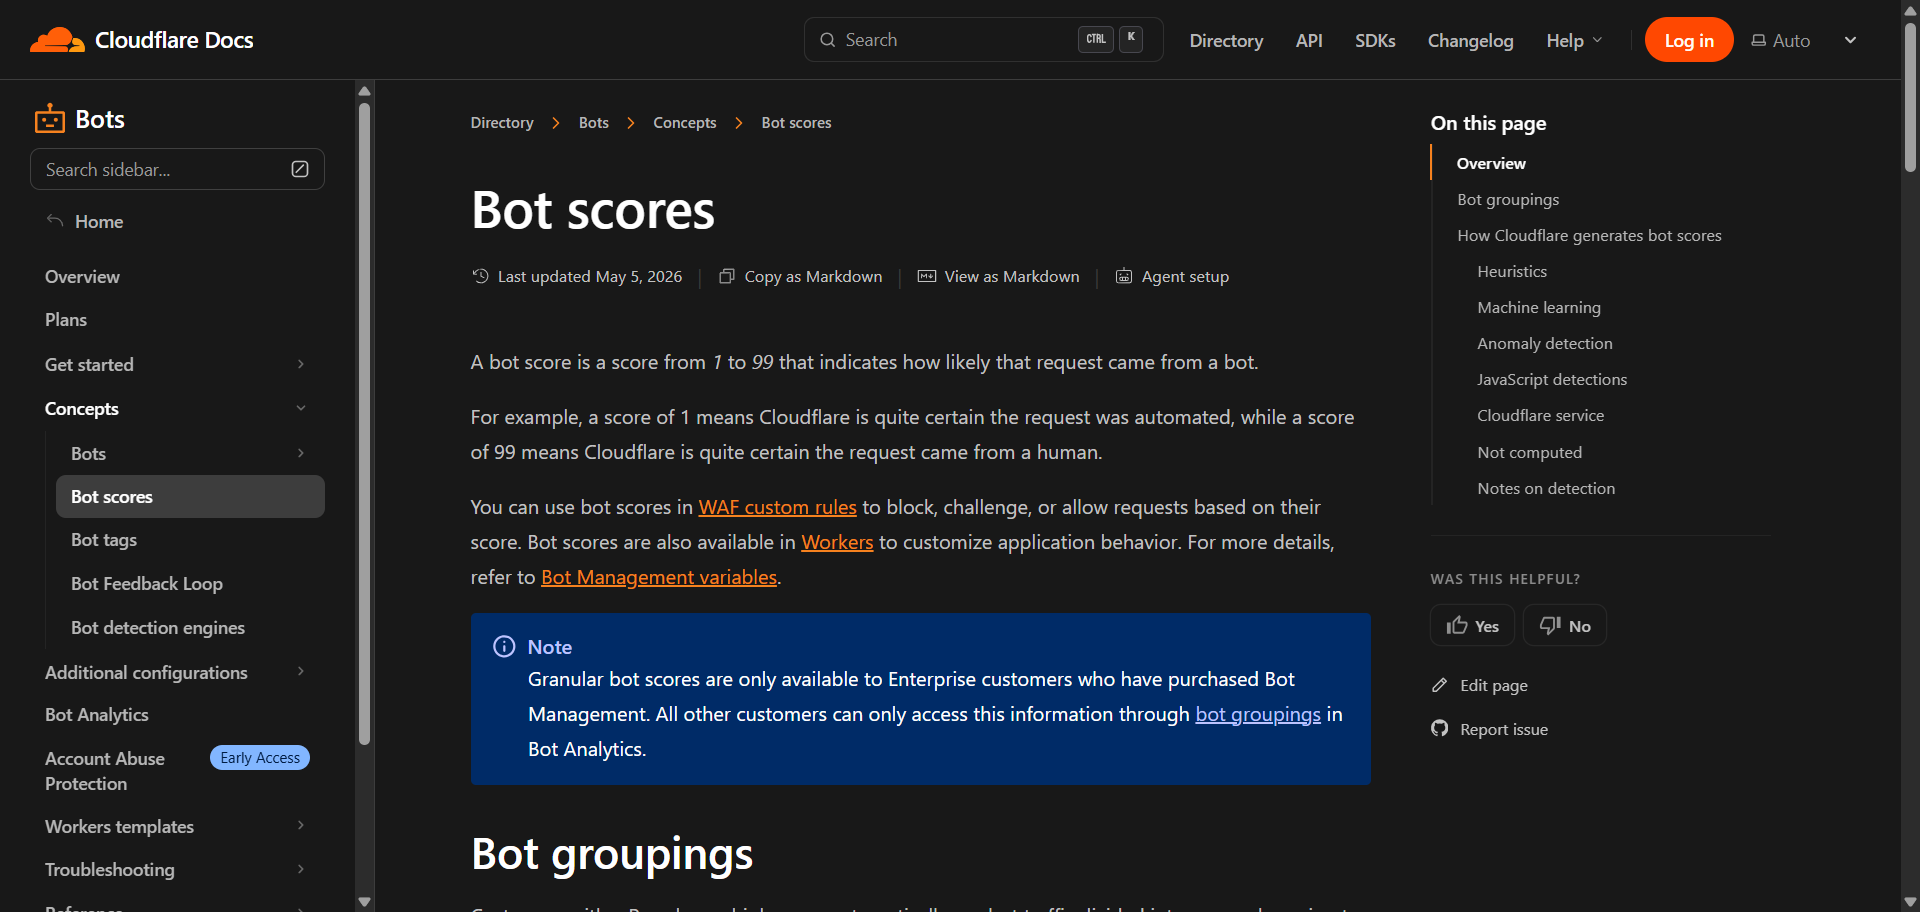Open the Help dropdown menu
The height and width of the screenshot is (912, 1920).
click(x=1575, y=40)
